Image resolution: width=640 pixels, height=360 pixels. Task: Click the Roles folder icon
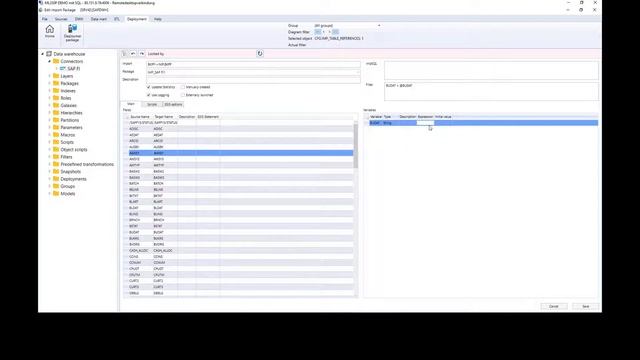coord(56,98)
